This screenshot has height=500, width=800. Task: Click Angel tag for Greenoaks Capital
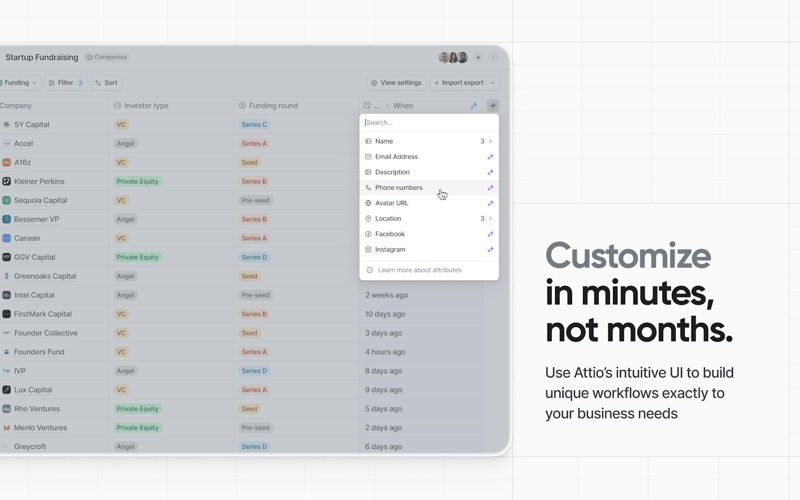[125, 276]
